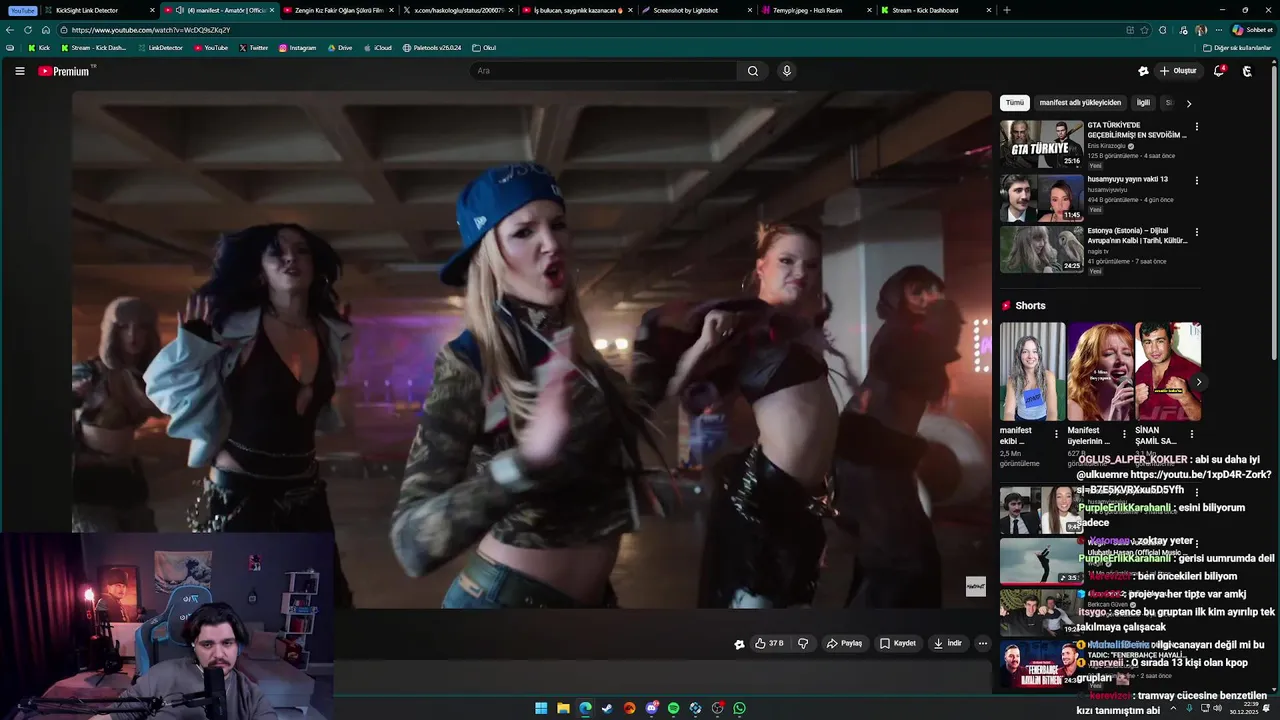The image size is (1280, 720).
Task: Switch to Stream - Kick Dashboard tab
Action: coord(936,10)
